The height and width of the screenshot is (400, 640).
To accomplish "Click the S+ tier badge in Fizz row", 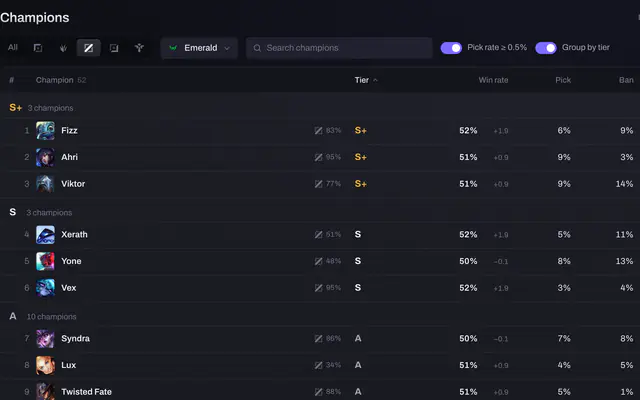I will (x=360, y=131).
